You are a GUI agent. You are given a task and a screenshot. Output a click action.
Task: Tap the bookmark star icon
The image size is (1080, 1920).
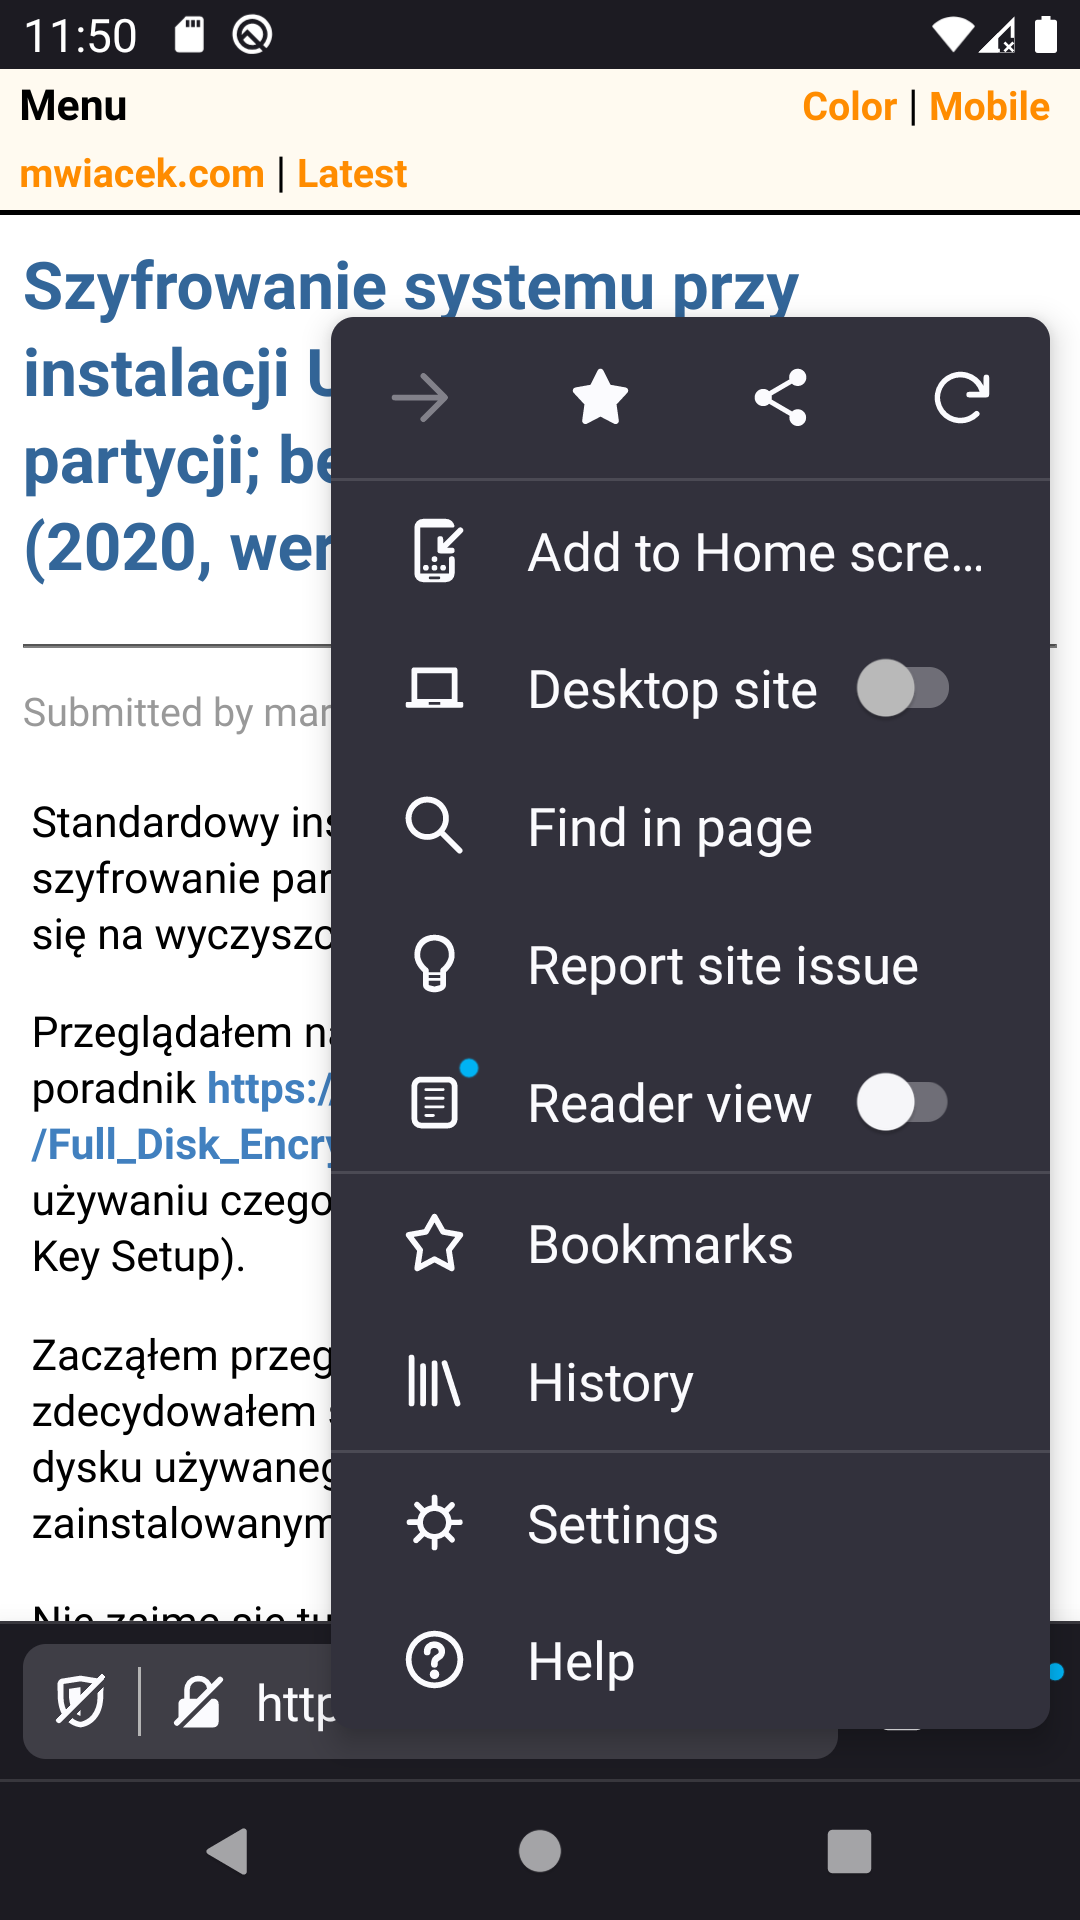600,398
